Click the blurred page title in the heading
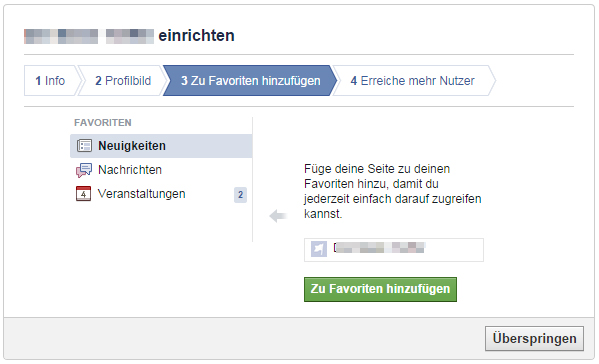Screen dimensions: 599x364 [89, 36]
